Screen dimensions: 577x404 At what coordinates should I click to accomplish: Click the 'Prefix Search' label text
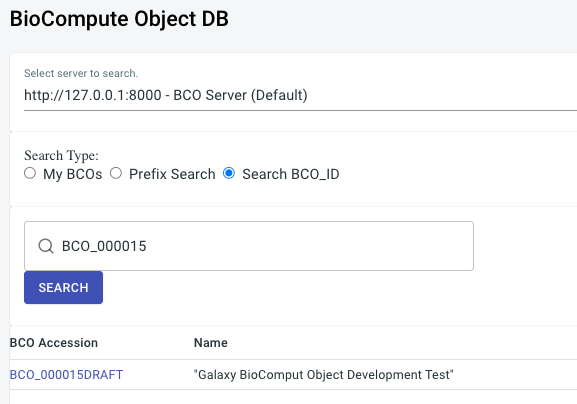tap(172, 174)
